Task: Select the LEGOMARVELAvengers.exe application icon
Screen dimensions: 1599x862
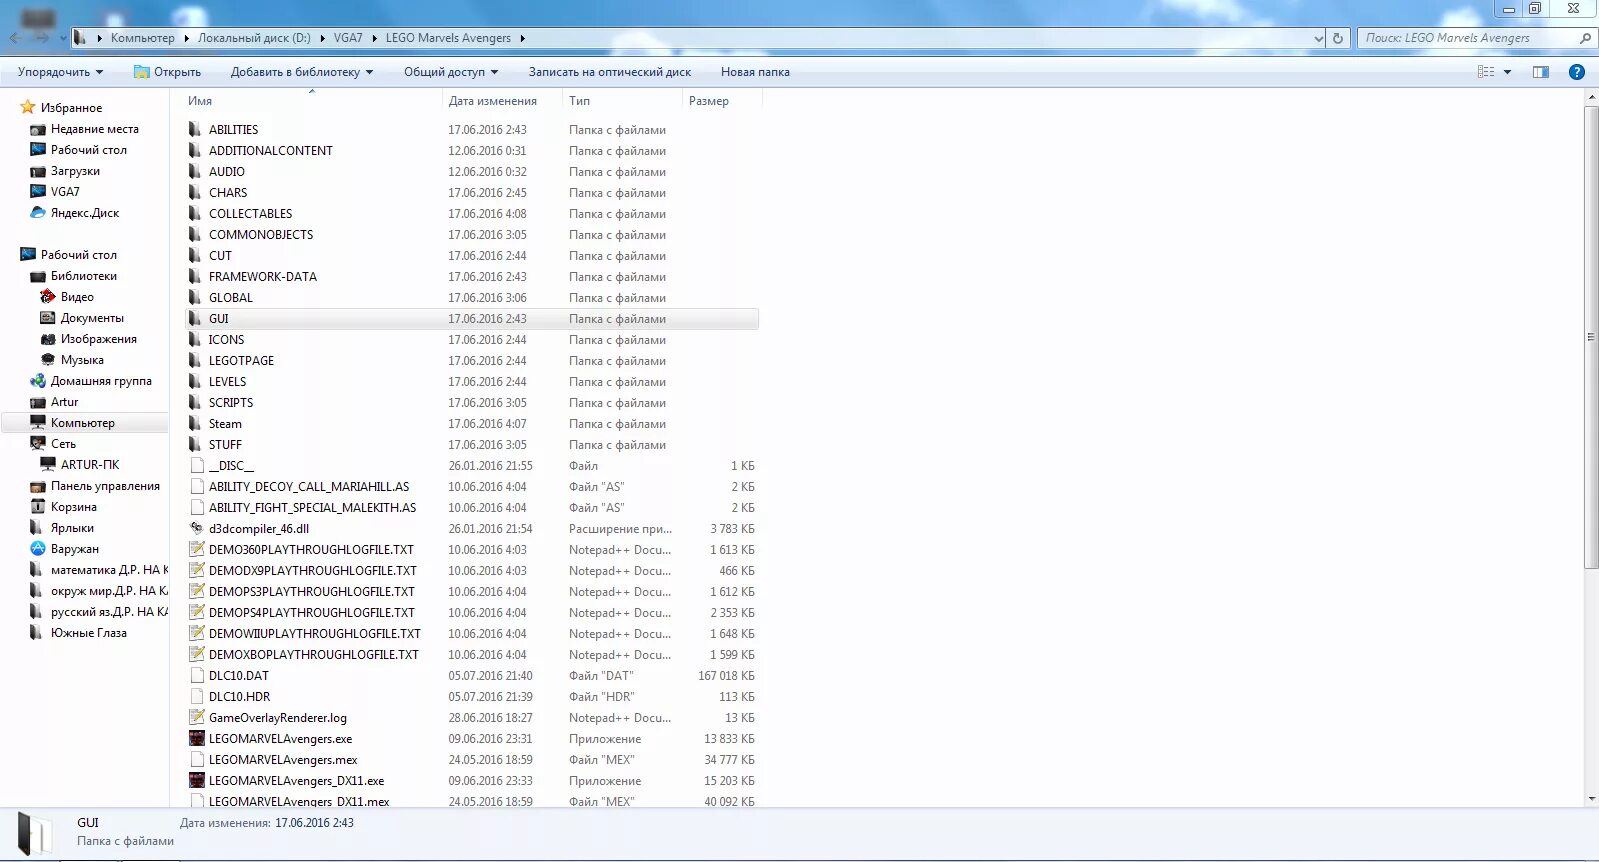Action: (x=196, y=739)
